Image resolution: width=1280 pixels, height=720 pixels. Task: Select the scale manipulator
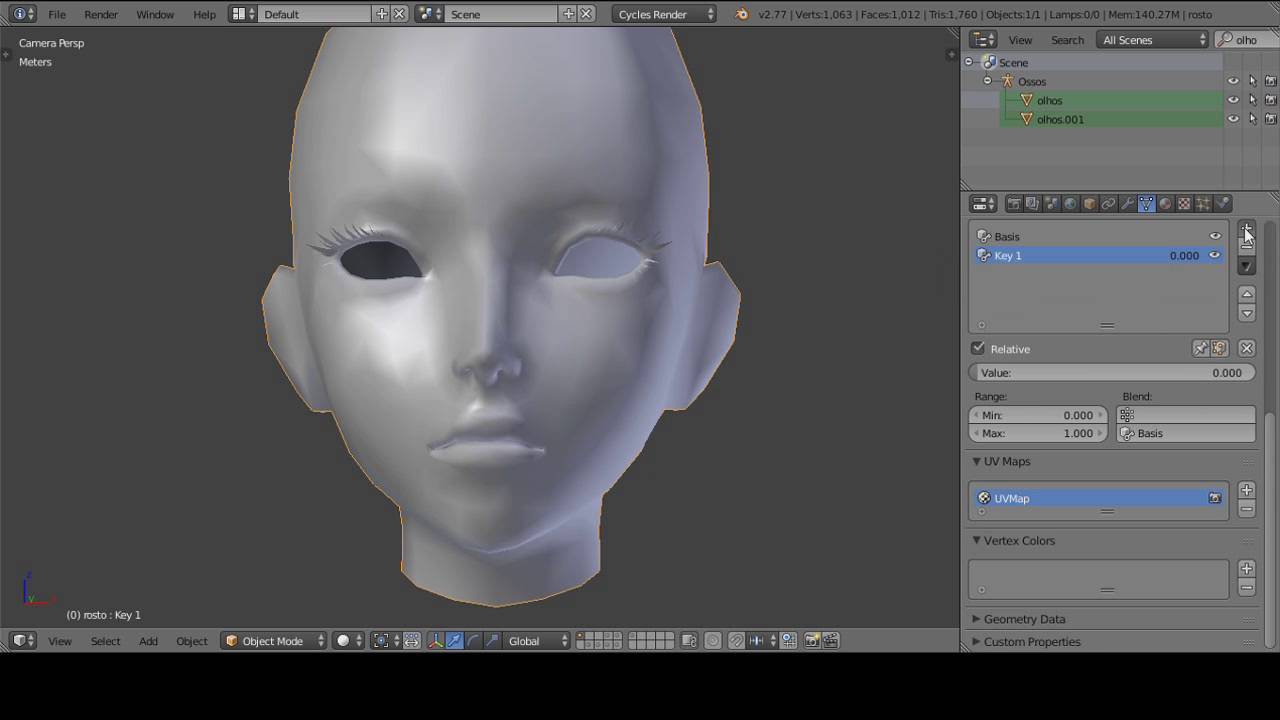[493, 641]
